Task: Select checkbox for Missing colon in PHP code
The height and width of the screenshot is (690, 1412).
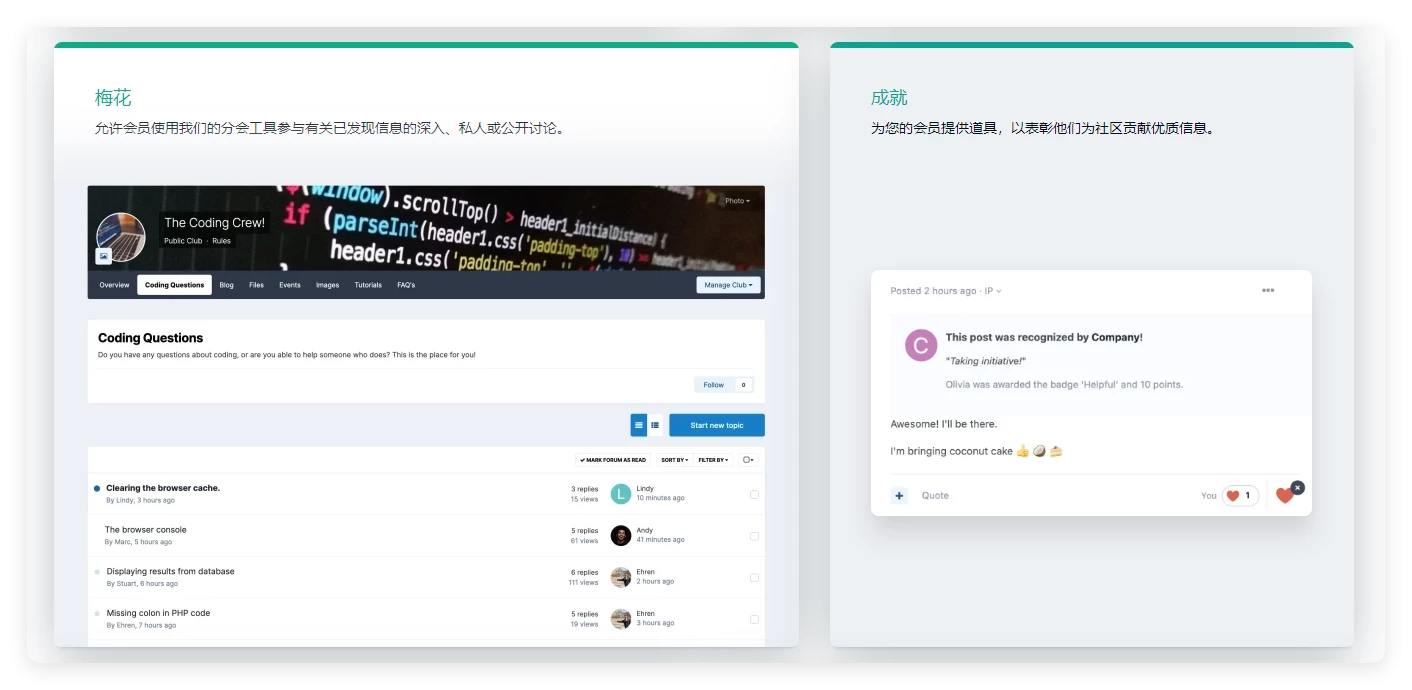Action: [754, 619]
